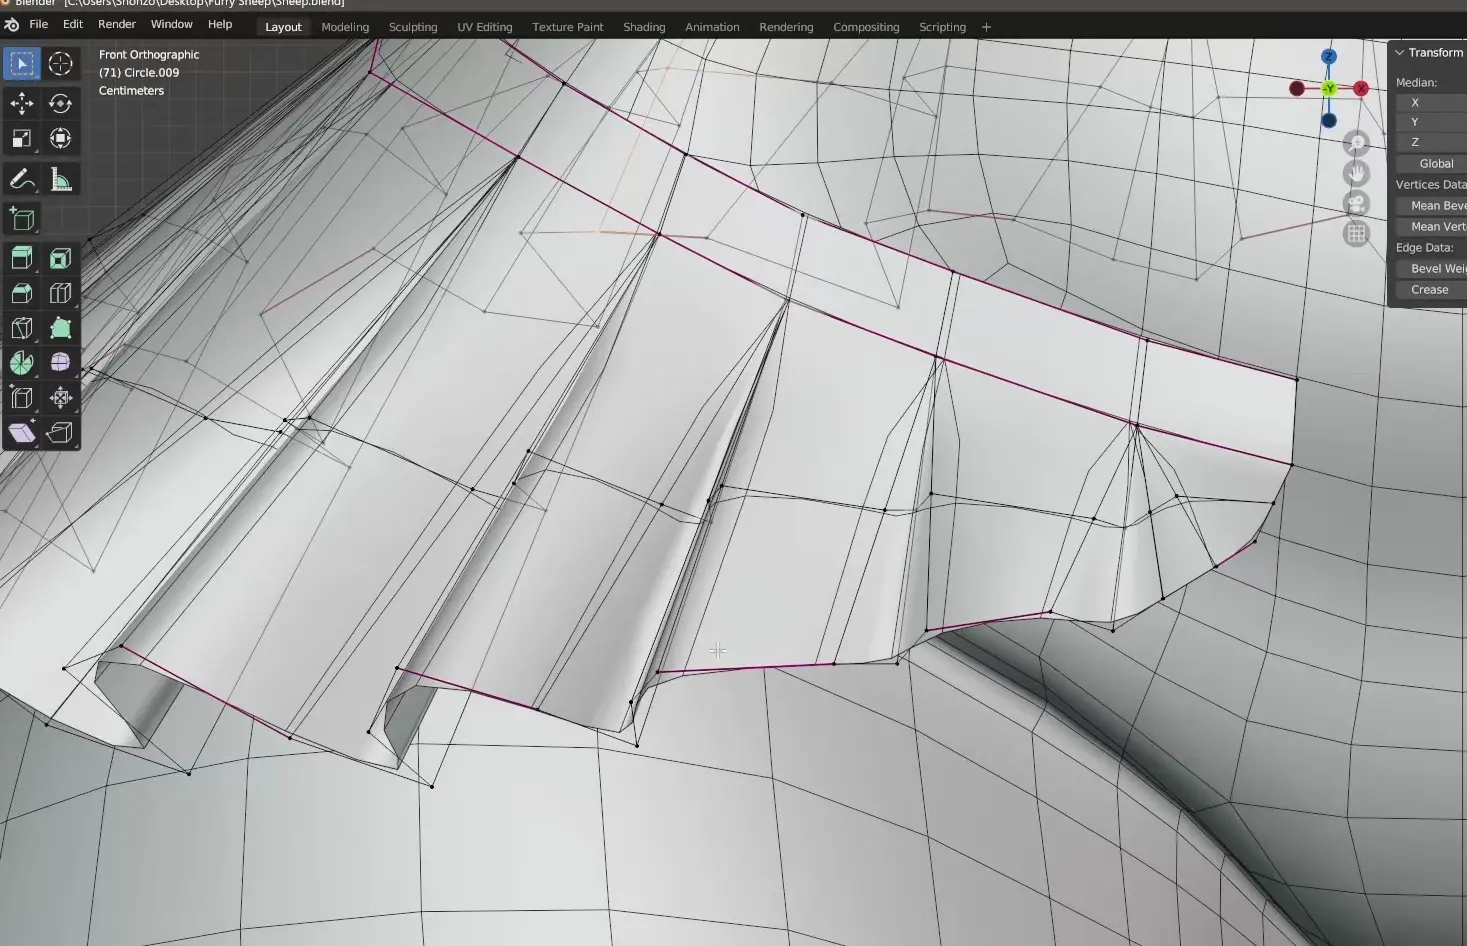
Task: Activate the Move tool
Action: [22, 103]
